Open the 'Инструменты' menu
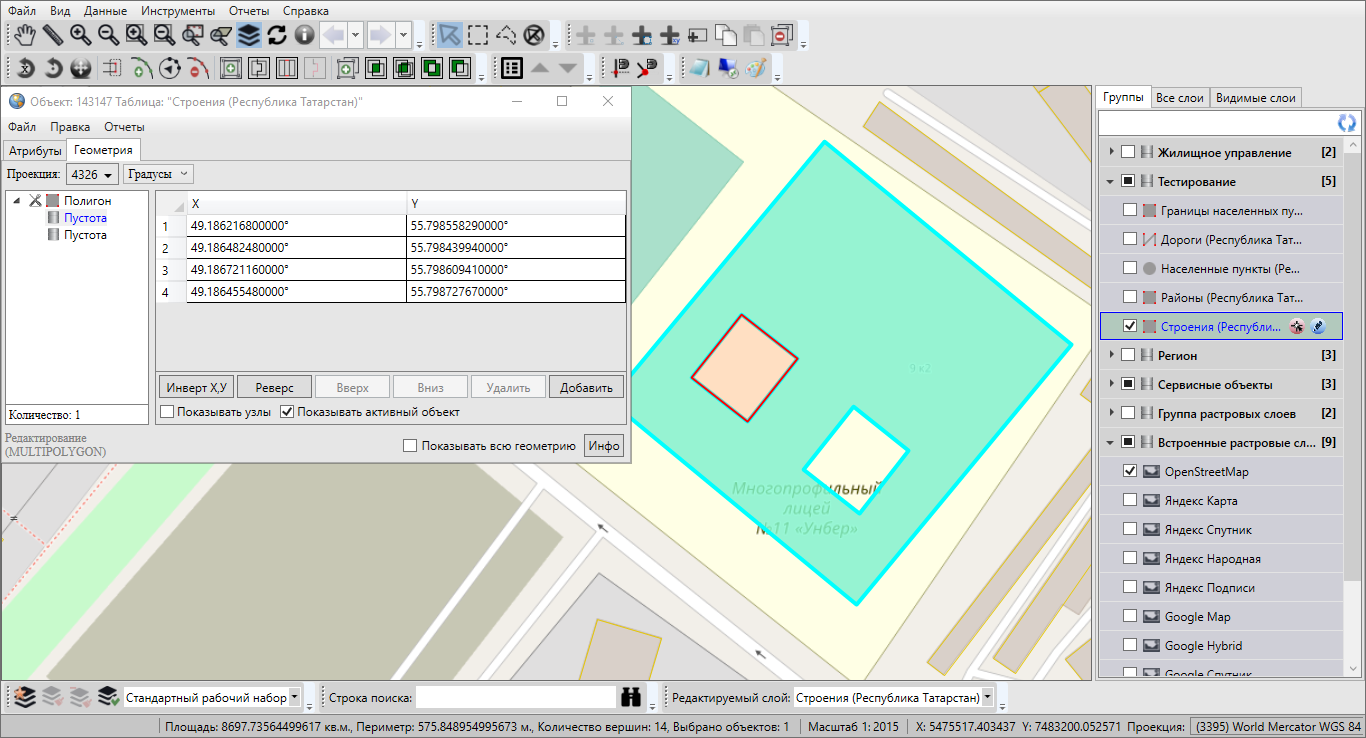The width and height of the screenshot is (1366, 738). click(177, 10)
